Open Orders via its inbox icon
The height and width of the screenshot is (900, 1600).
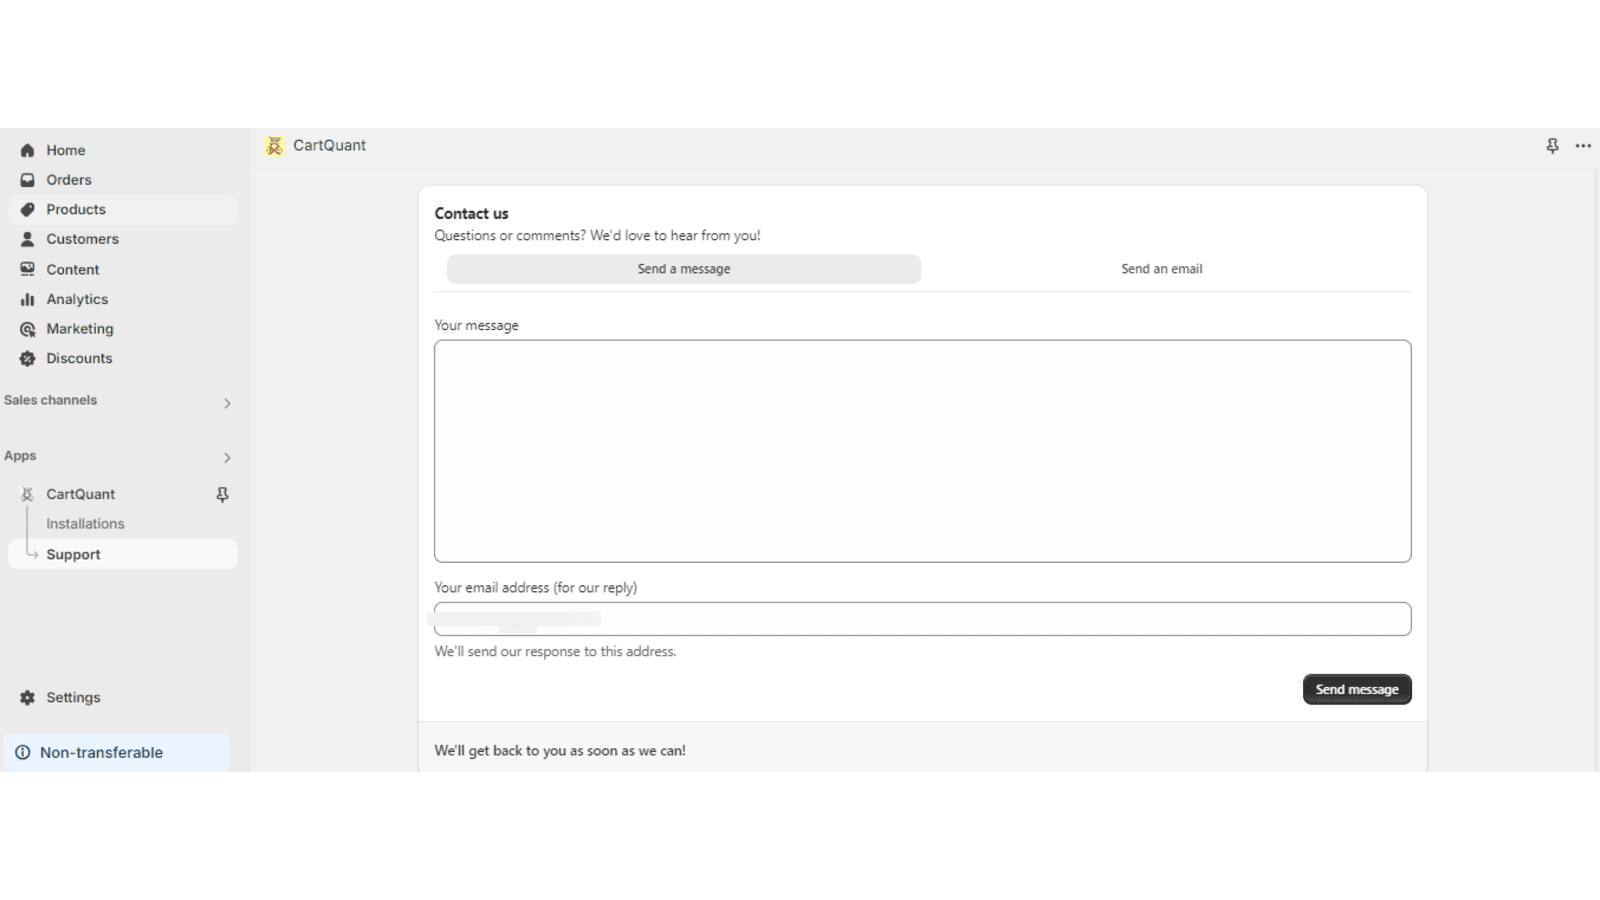click(x=27, y=180)
